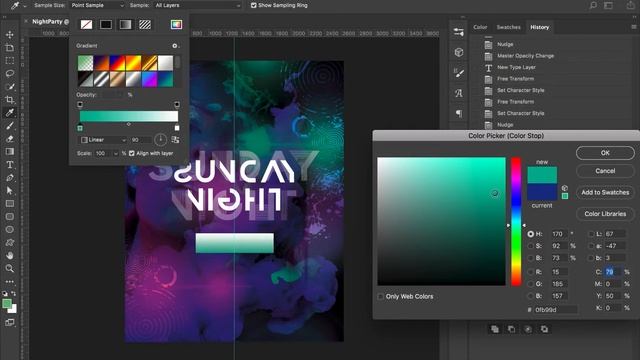The height and width of the screenshot is (360, 640).
Task: Select the Rectangular Marquee tool
Action: pyautogui.click(x=10, y=61)
